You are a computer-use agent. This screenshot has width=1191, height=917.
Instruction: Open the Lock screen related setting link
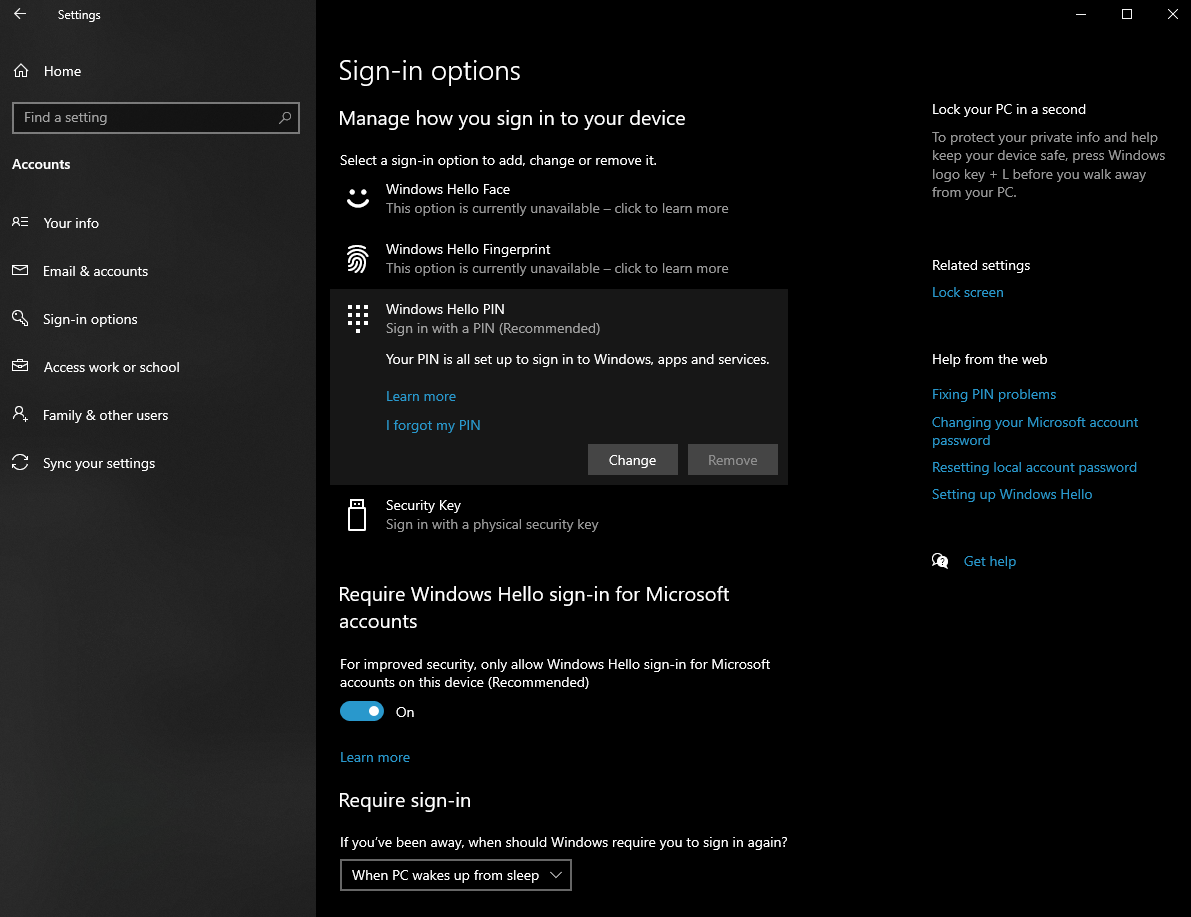967,292
